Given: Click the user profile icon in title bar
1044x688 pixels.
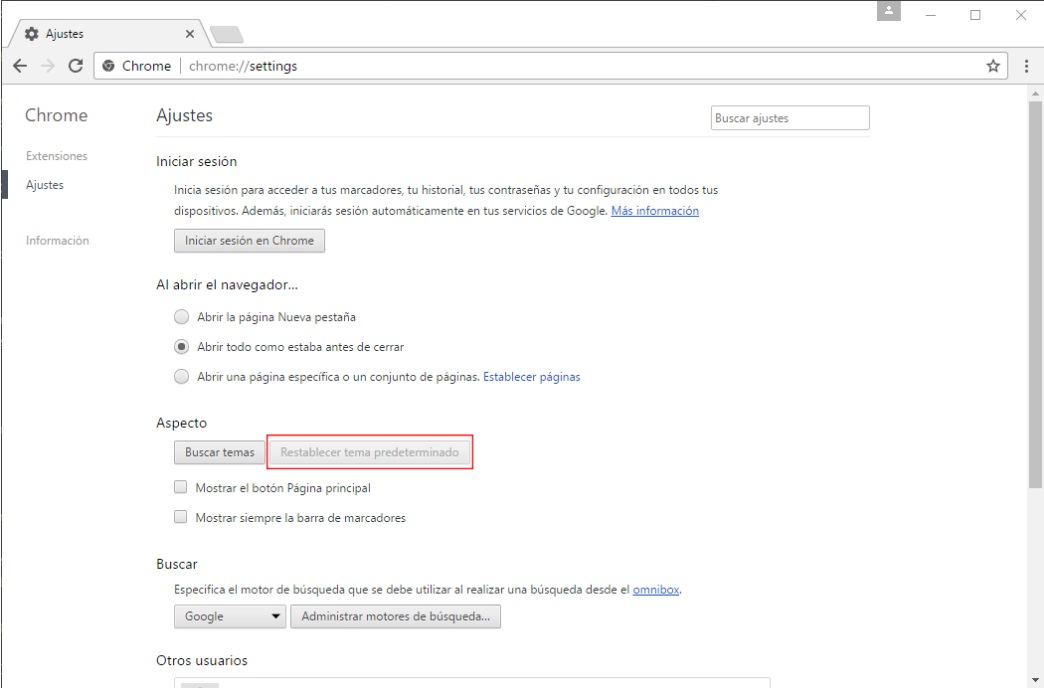Looking at the screenshot, I should [888, 12].
